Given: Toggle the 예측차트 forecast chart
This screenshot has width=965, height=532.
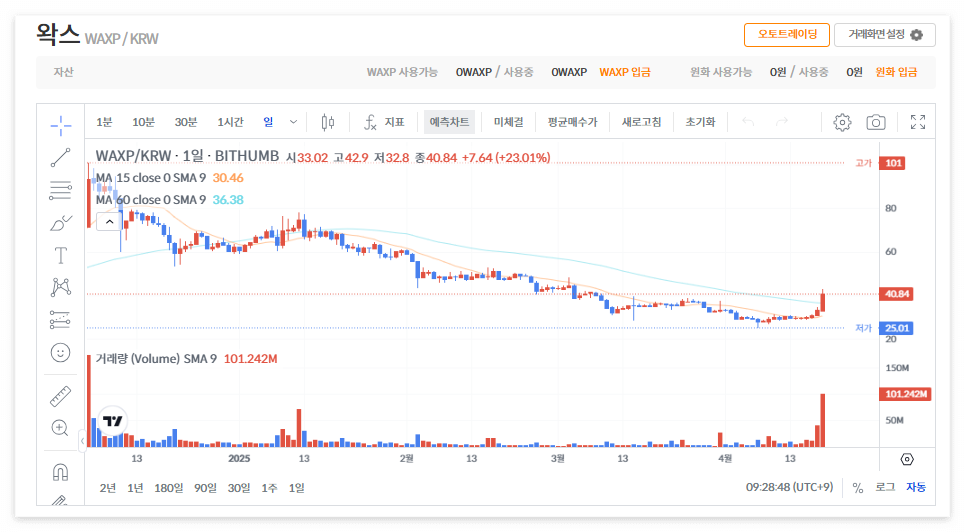Looking at the screenshot, I should tap(449, 122).
